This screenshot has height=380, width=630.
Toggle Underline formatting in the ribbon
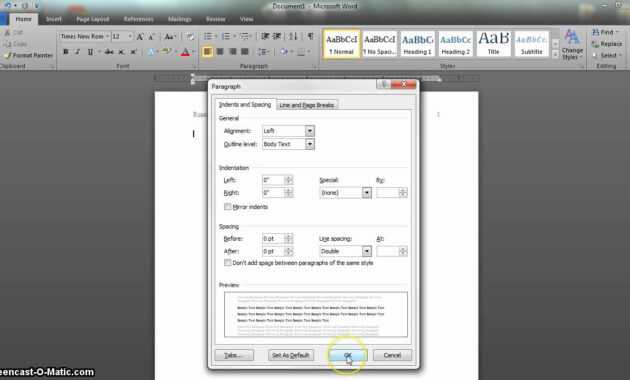[x=90, y=52]
